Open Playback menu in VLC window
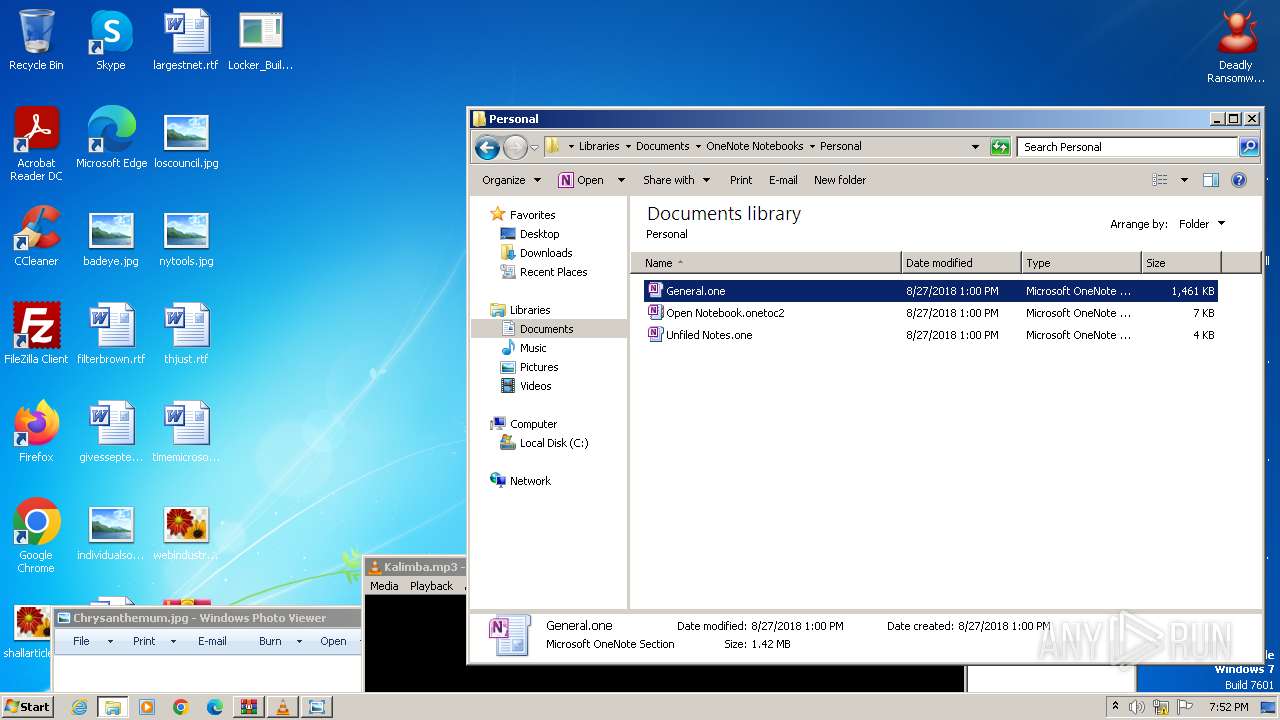1280x720 pixels. (x=431, y=586)
